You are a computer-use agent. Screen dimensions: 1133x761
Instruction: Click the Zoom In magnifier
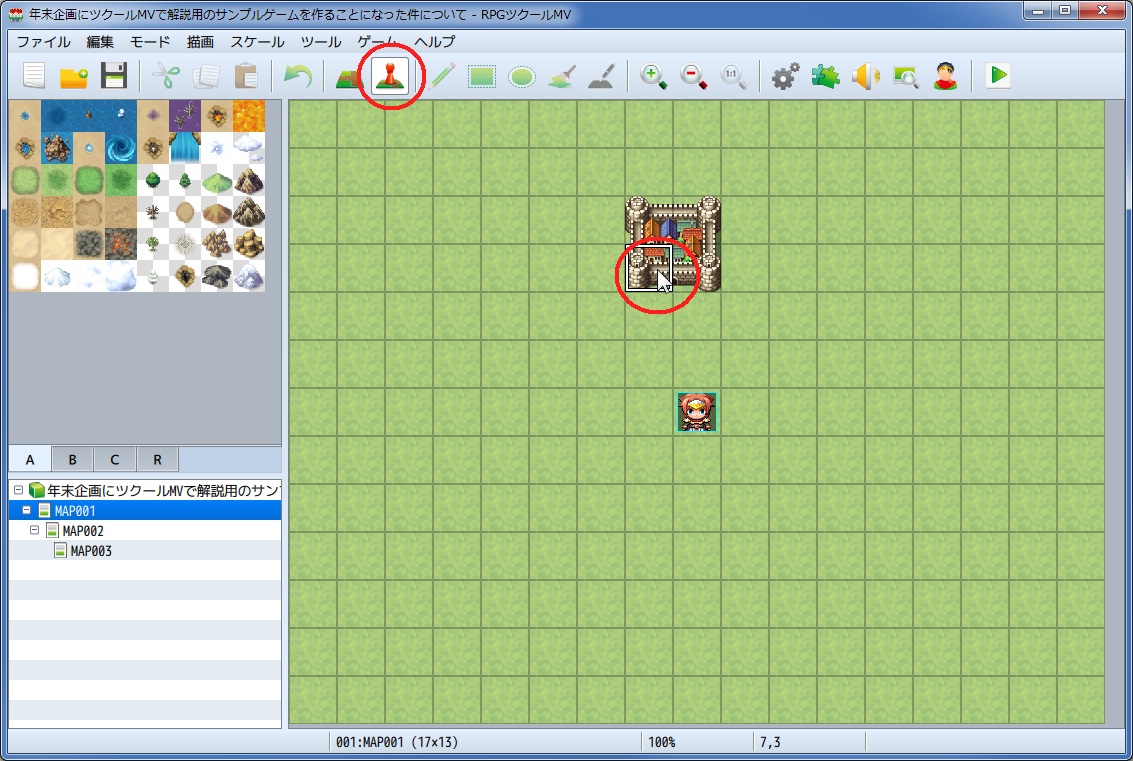click(x=653, y=76)
